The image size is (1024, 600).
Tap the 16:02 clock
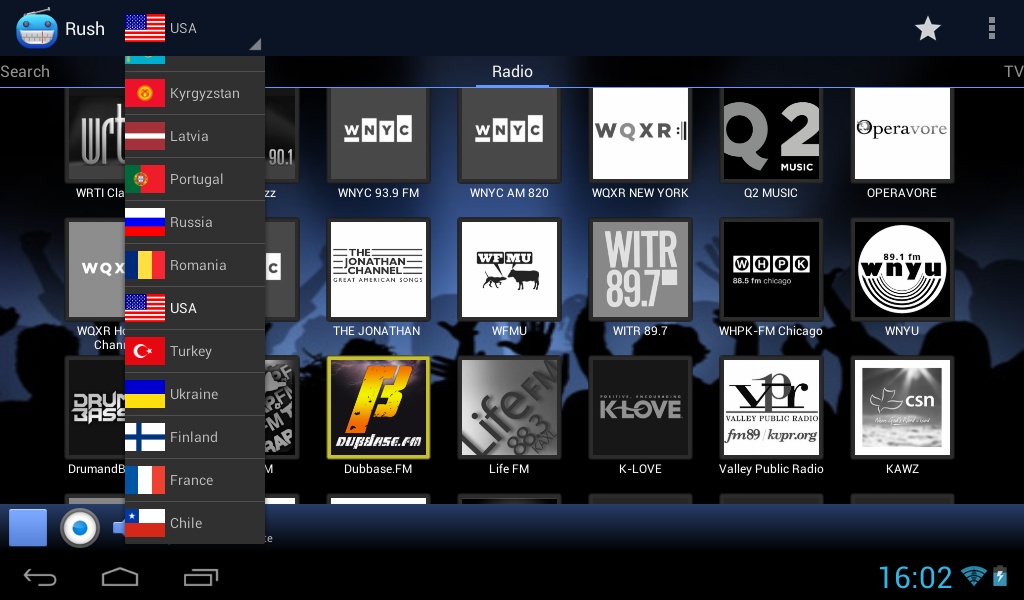(x=915, y=577)
